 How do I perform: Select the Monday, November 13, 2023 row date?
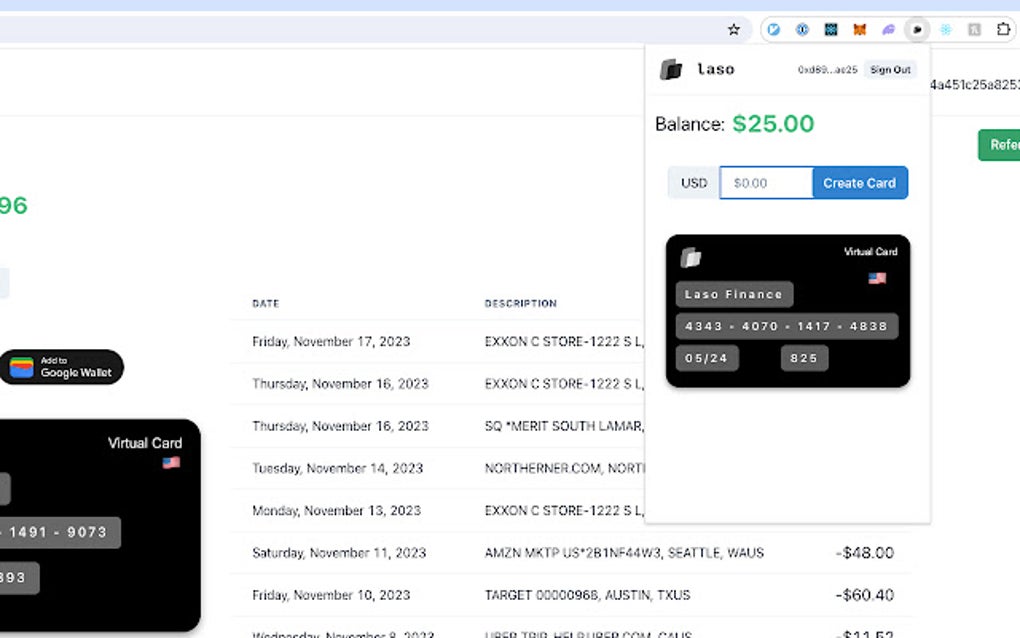pyautogui.click(x=336, y=511)
